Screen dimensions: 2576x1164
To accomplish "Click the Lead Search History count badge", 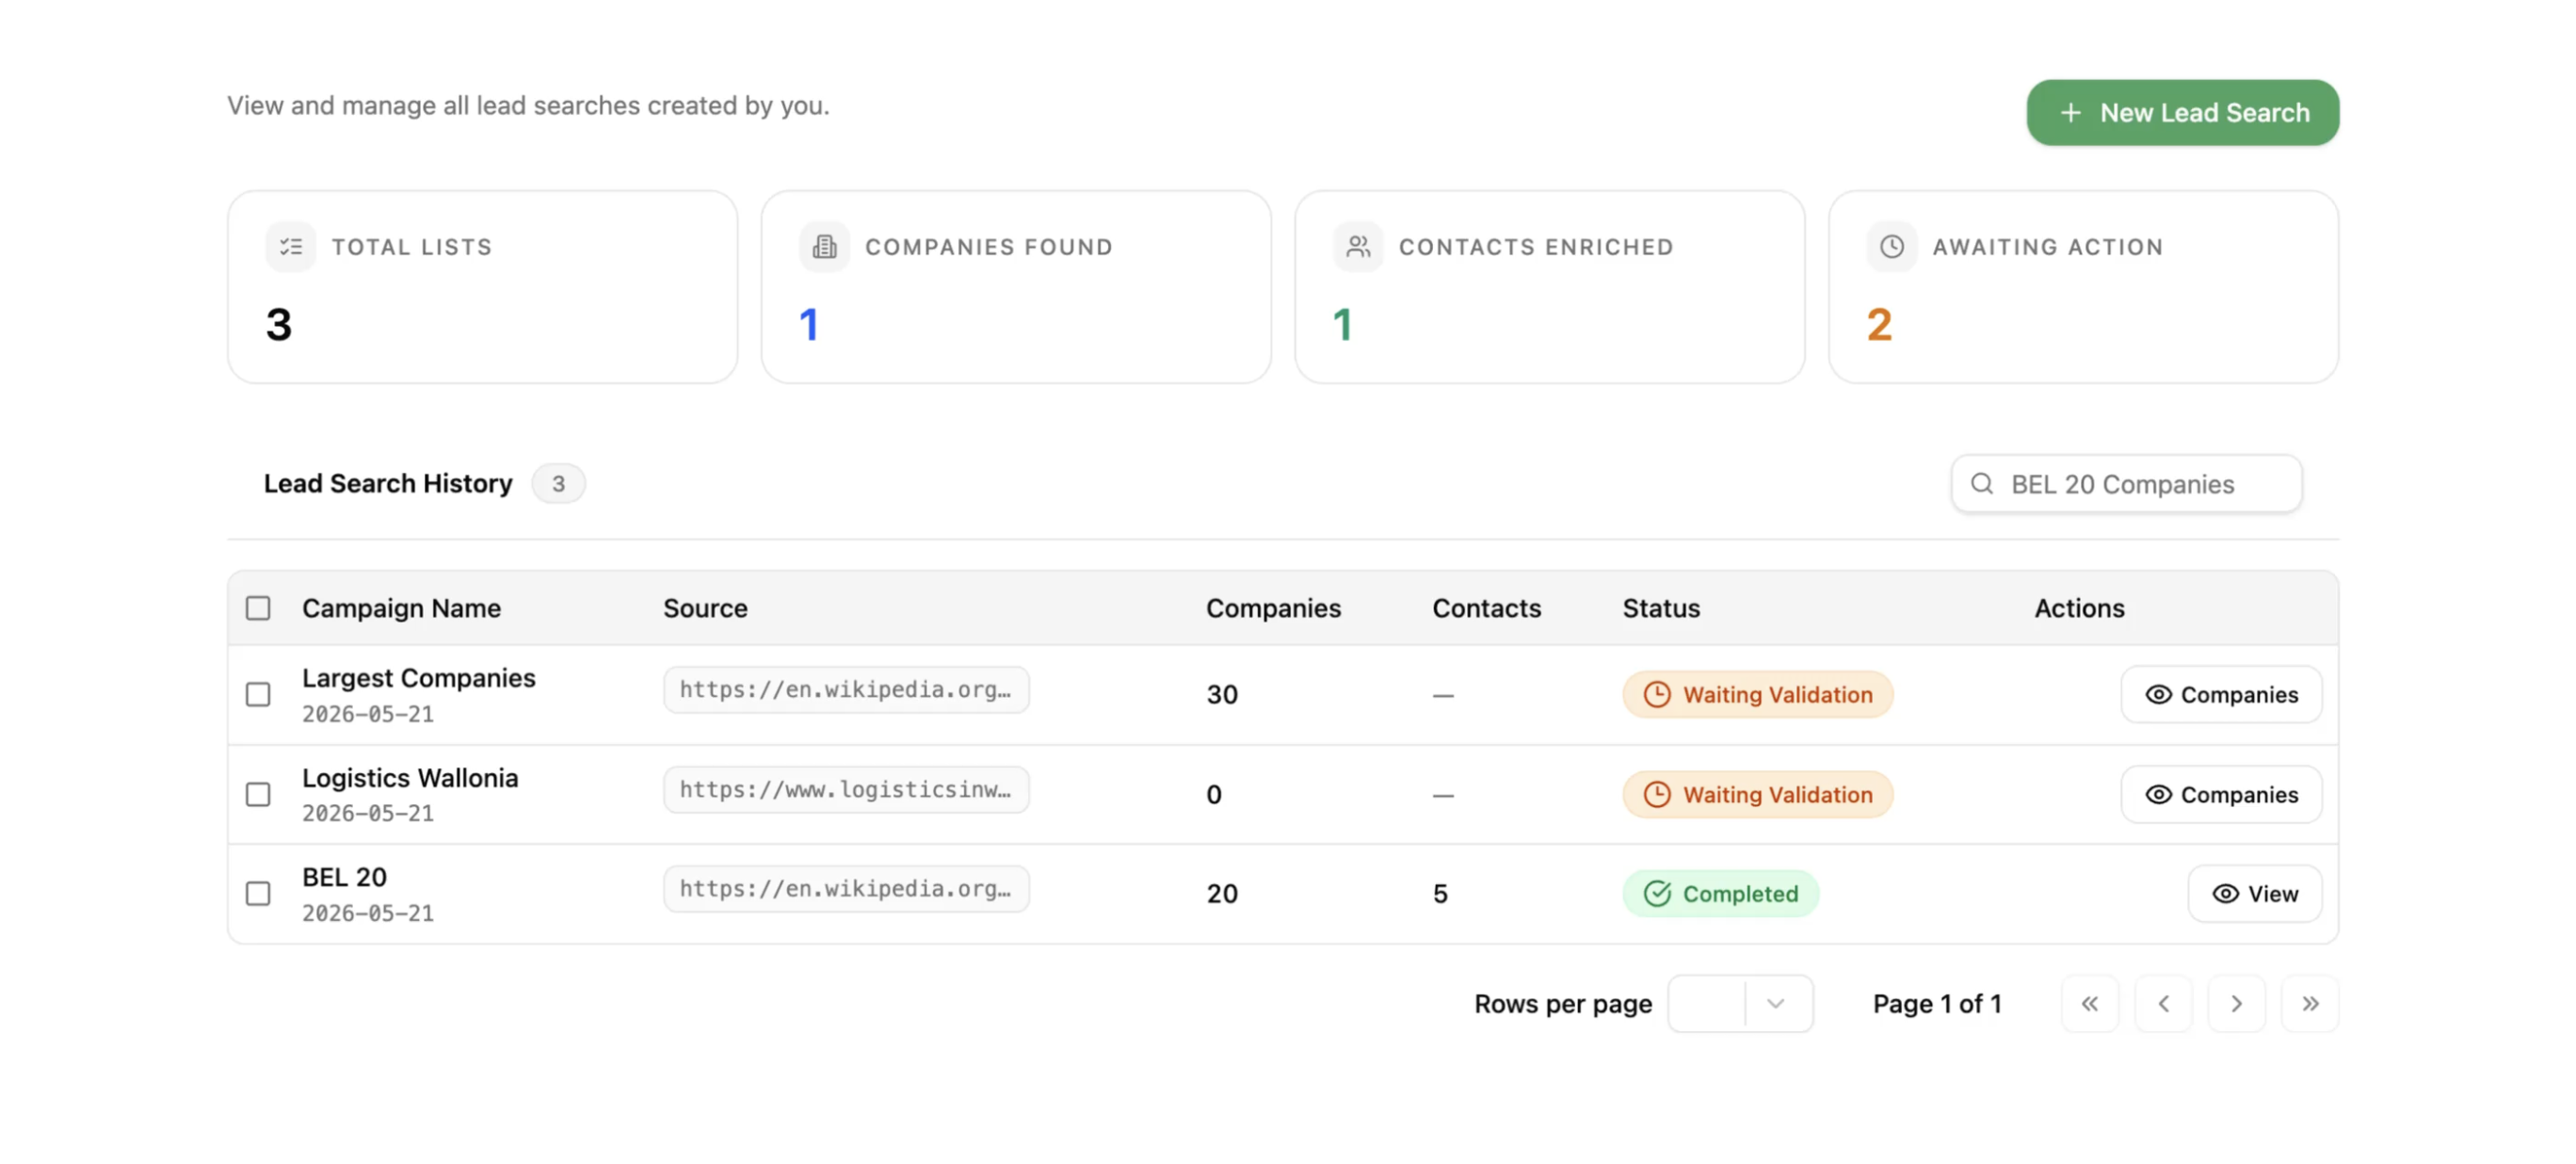I will pyautogui.click(x=558, y=483).
